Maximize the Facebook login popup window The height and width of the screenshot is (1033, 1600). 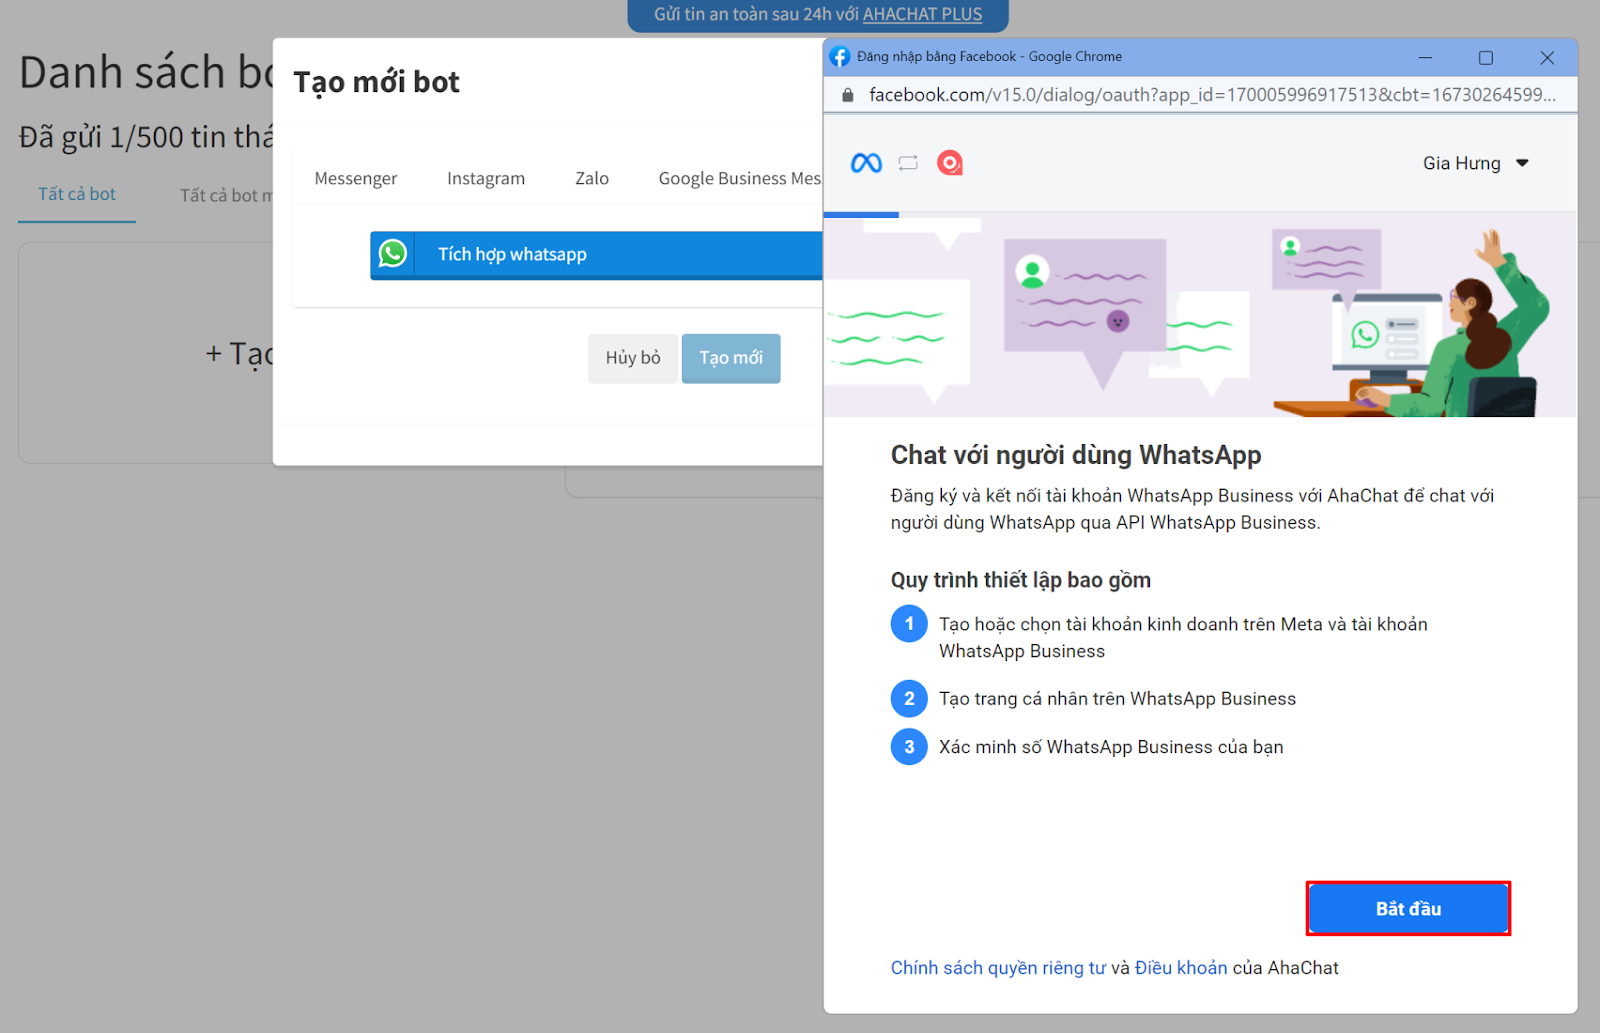click(1486, 57)
